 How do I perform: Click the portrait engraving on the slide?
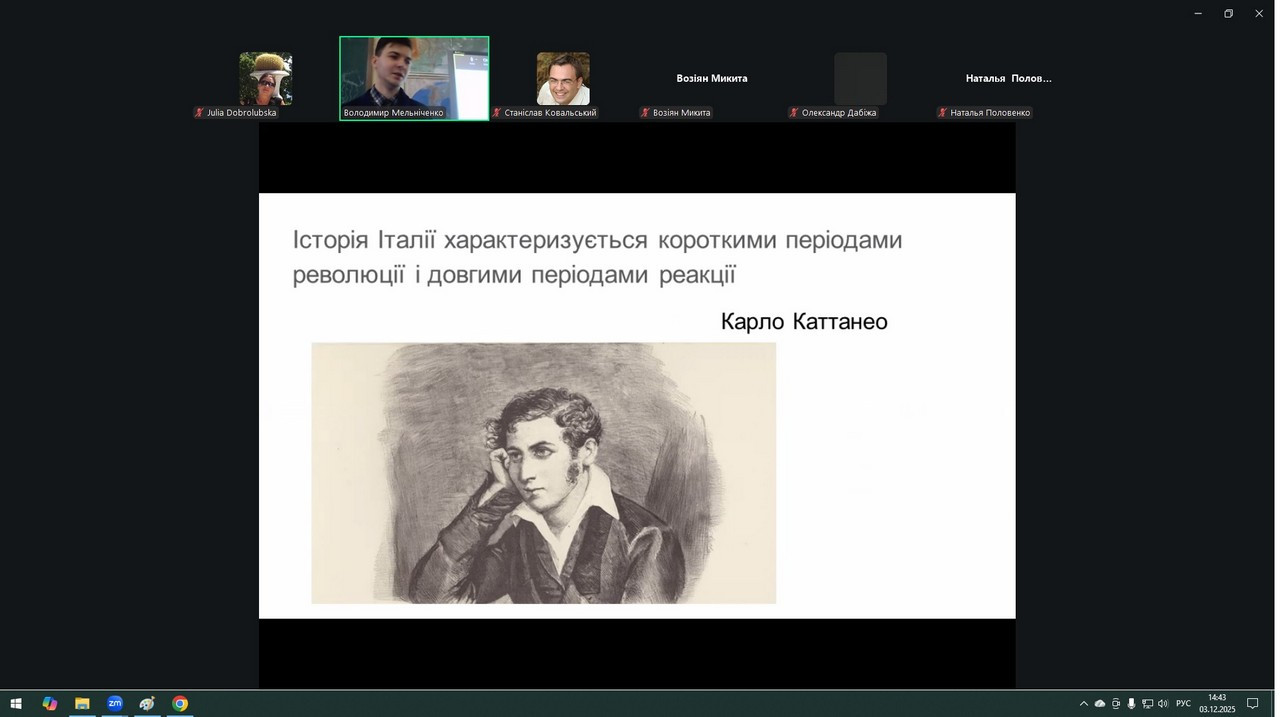pyautogui.click(x=544, y=473)
